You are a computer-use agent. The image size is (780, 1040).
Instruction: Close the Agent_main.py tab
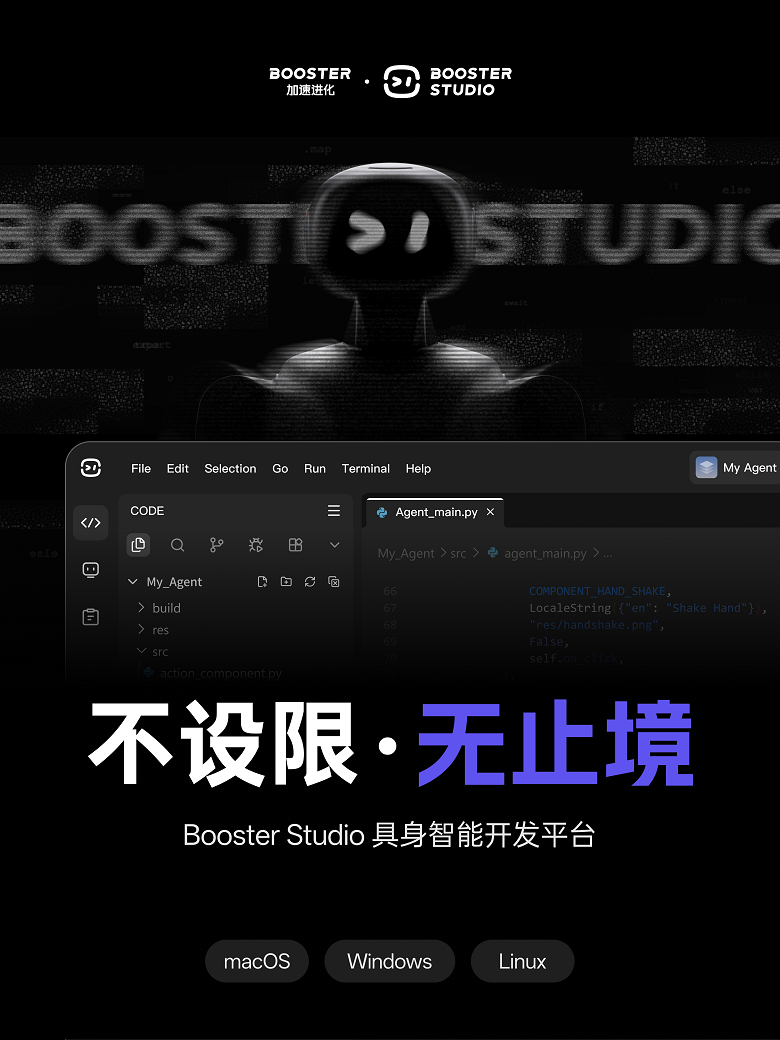point(490,512)
